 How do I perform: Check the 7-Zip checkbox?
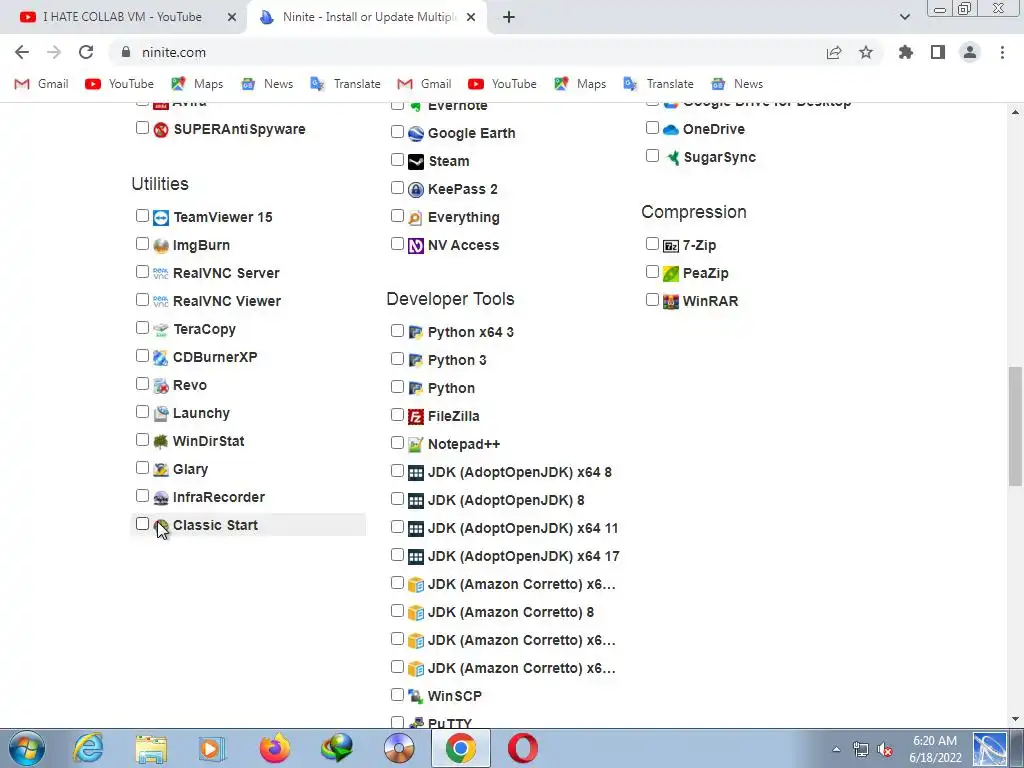652,244
